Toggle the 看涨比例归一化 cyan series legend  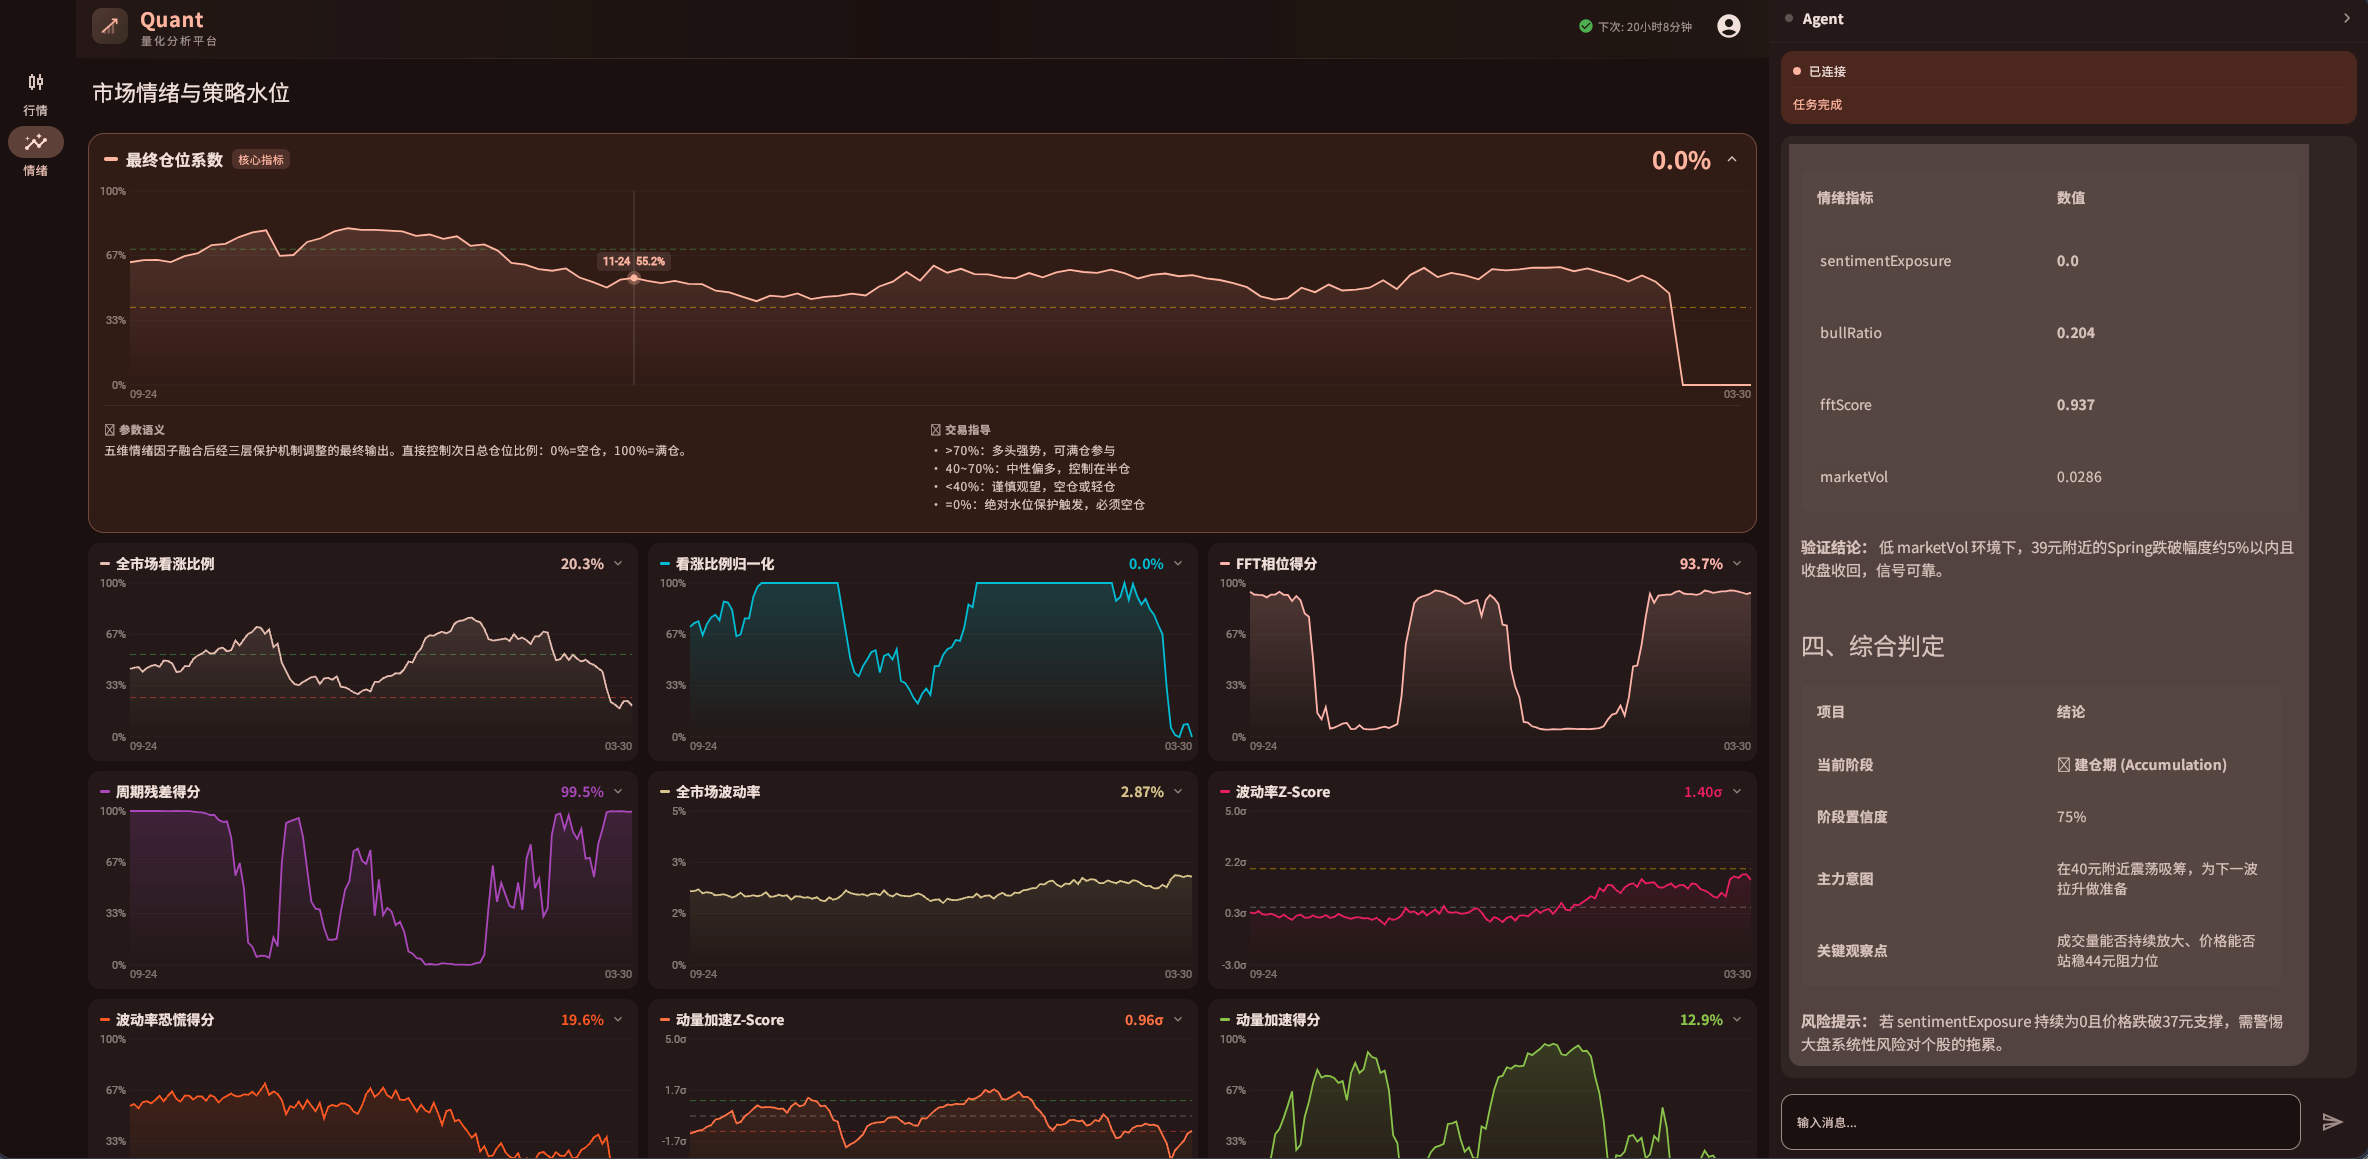tap(665, 564)
